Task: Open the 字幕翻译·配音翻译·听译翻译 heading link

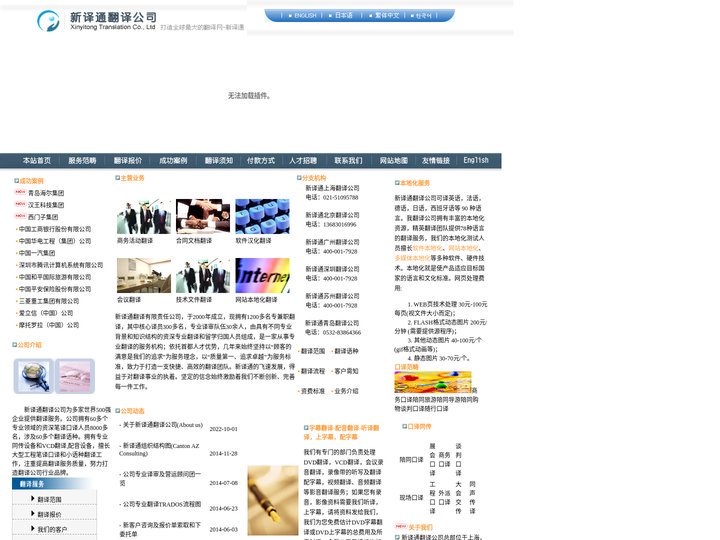Action: tap(342, 432)
